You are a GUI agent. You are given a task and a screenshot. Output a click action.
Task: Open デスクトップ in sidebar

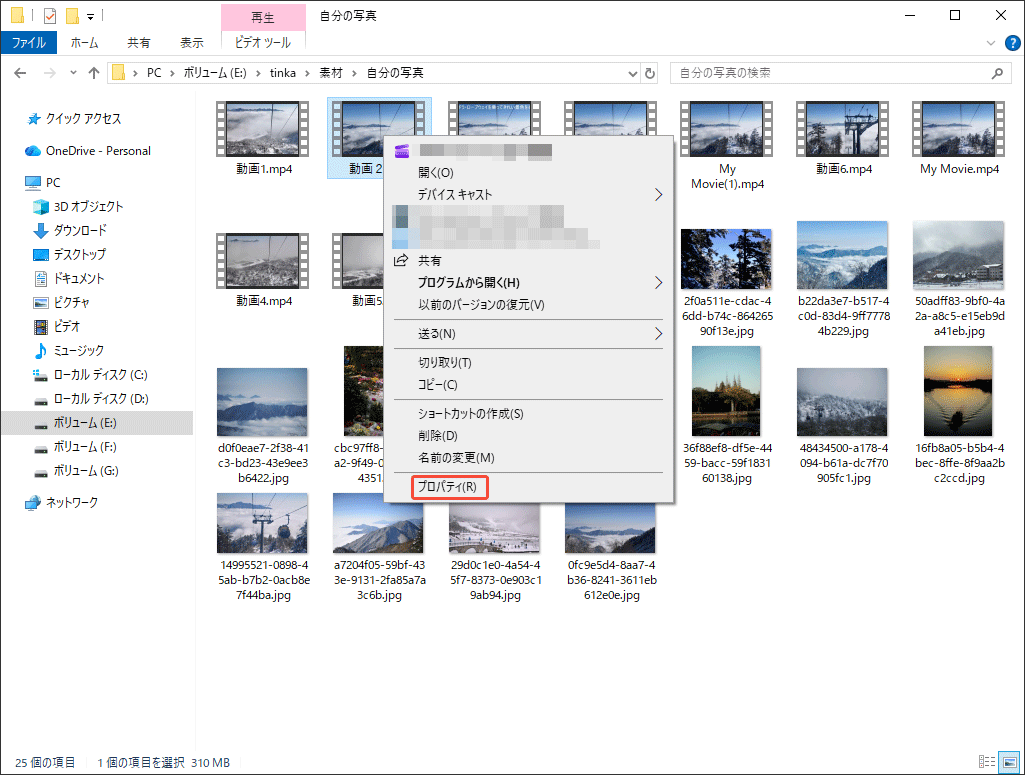69,254
